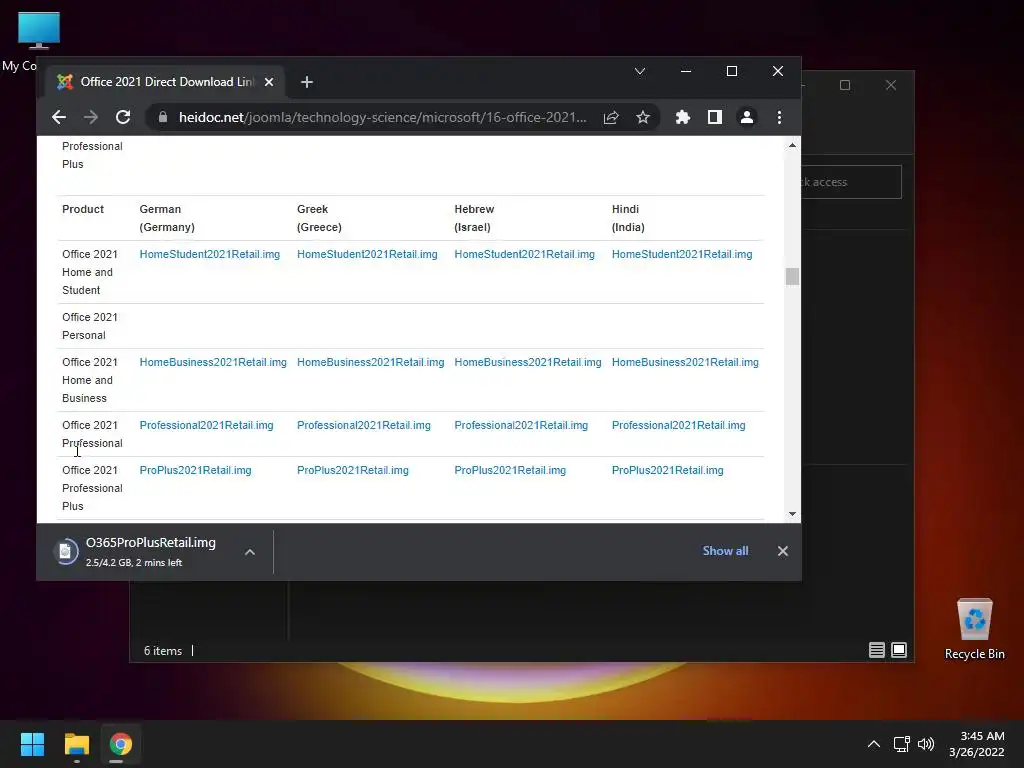Open Chrome side panel icon
The height and width of the screenshot is (768, 1024).
click(x=715, y=118)
